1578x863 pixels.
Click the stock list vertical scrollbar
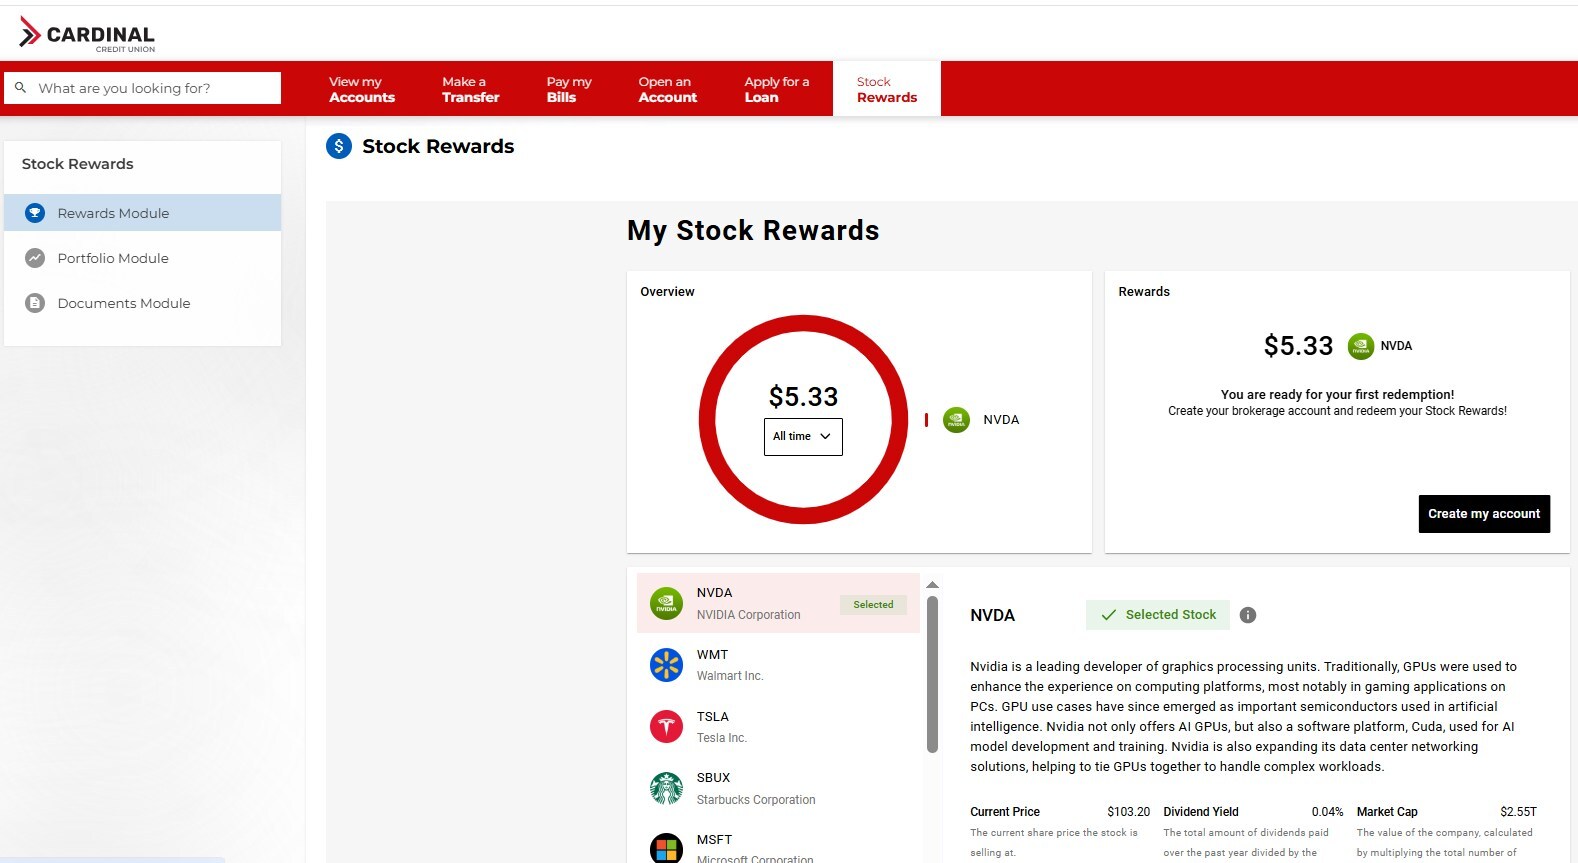pyautogui.click(x=932, y=673)
